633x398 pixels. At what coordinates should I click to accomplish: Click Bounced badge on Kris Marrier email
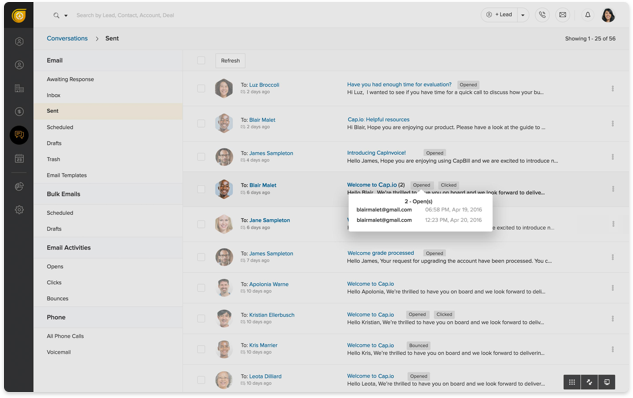click(418, 346)
